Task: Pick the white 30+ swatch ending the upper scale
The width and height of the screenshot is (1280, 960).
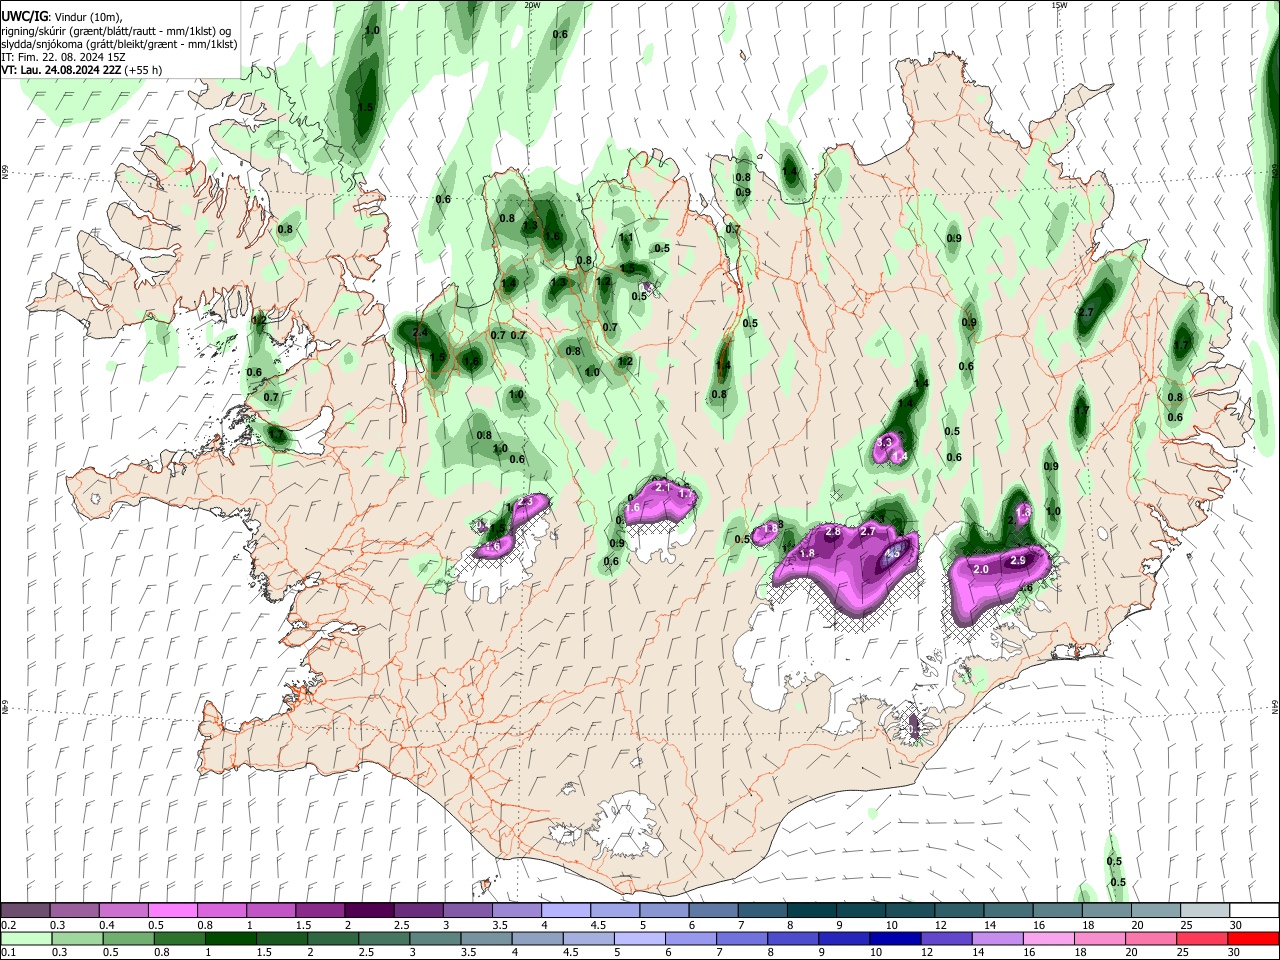Action: pos(1253,911)
